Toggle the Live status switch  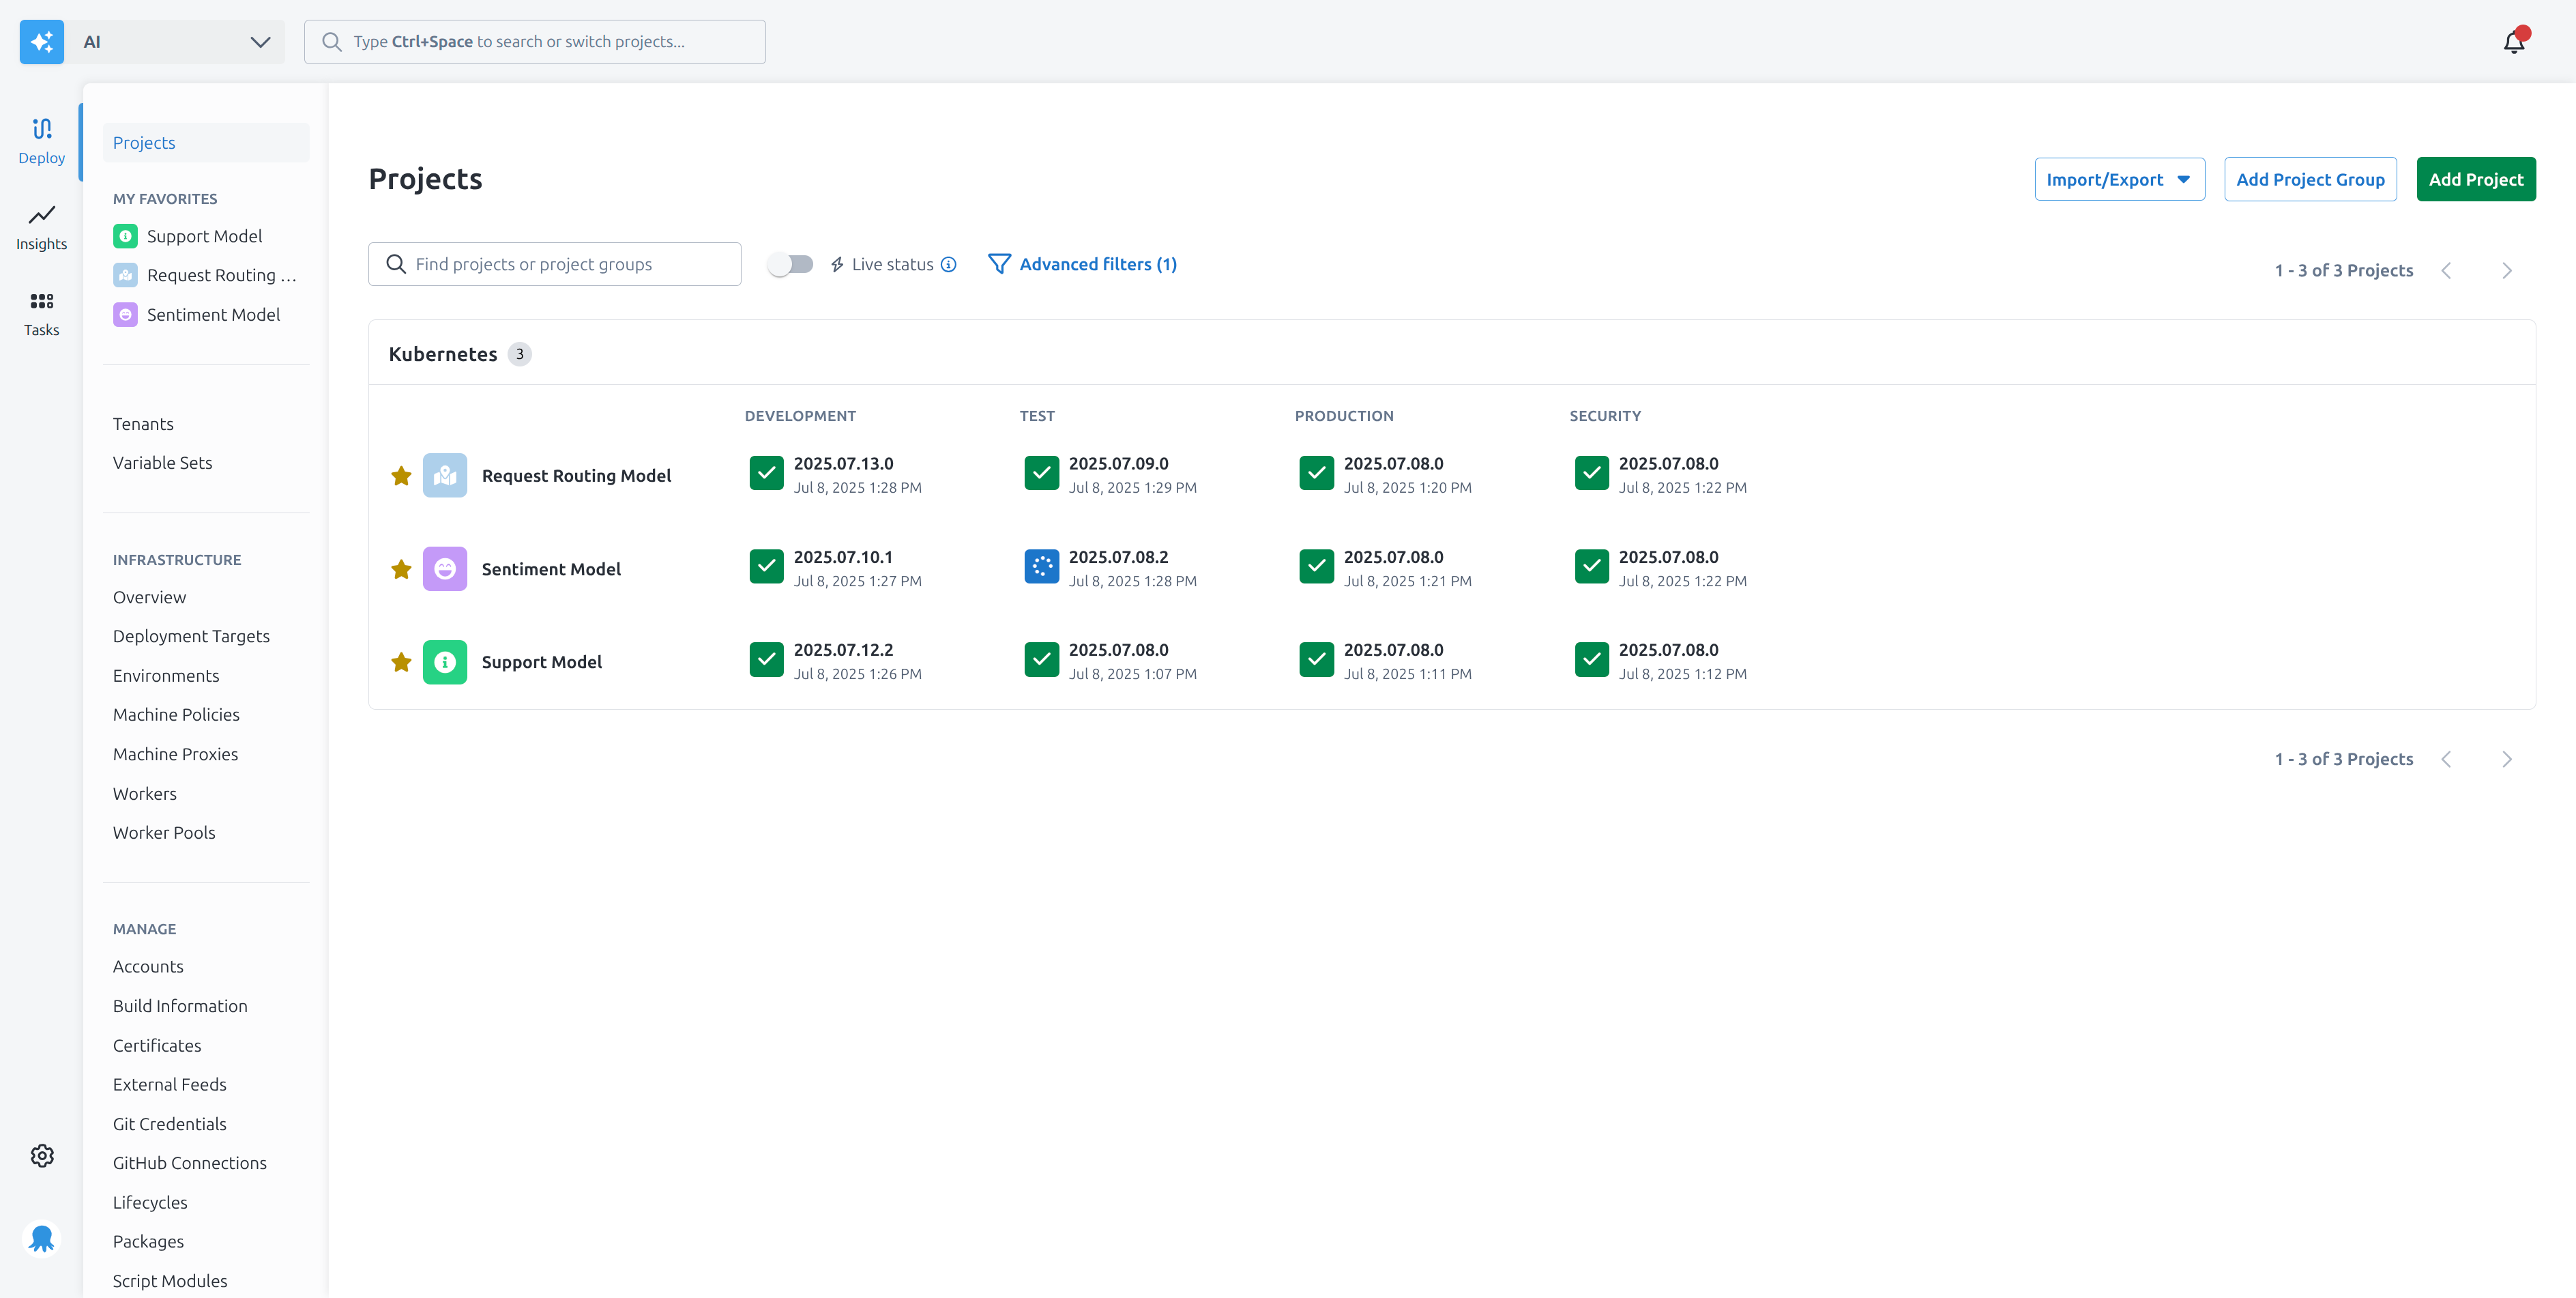pos(790,264)
